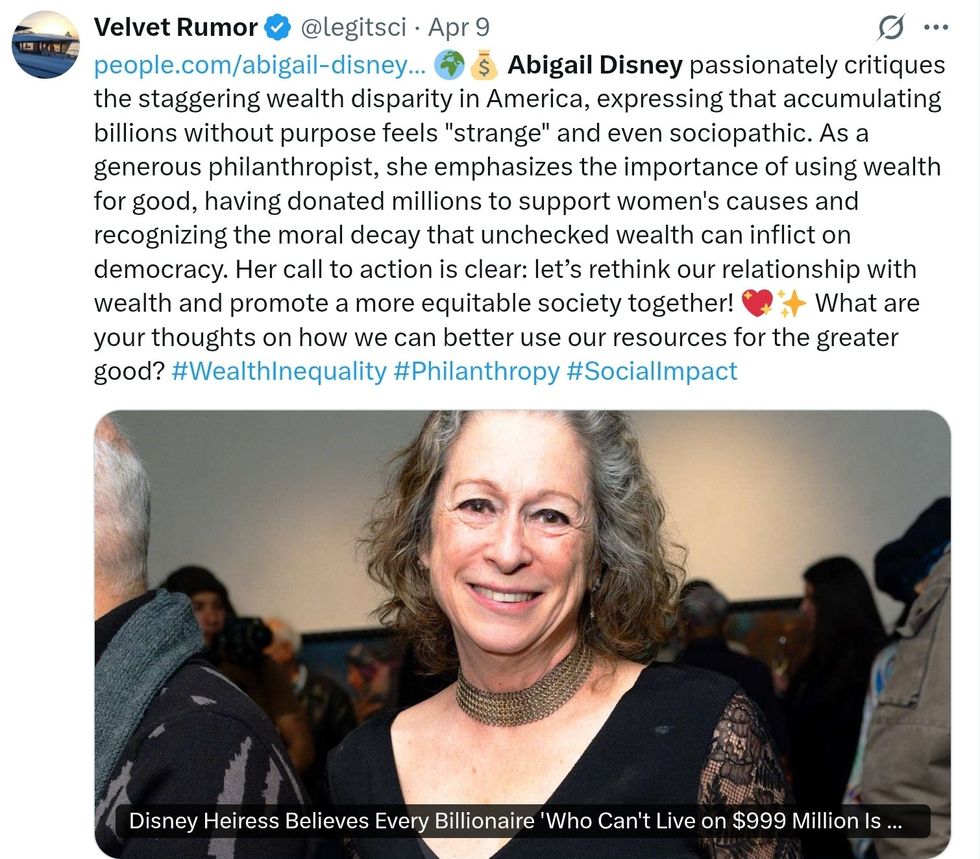Visit the @legitsci handle
The width and height of the screenshot is (980, 859).
[346, 28]
